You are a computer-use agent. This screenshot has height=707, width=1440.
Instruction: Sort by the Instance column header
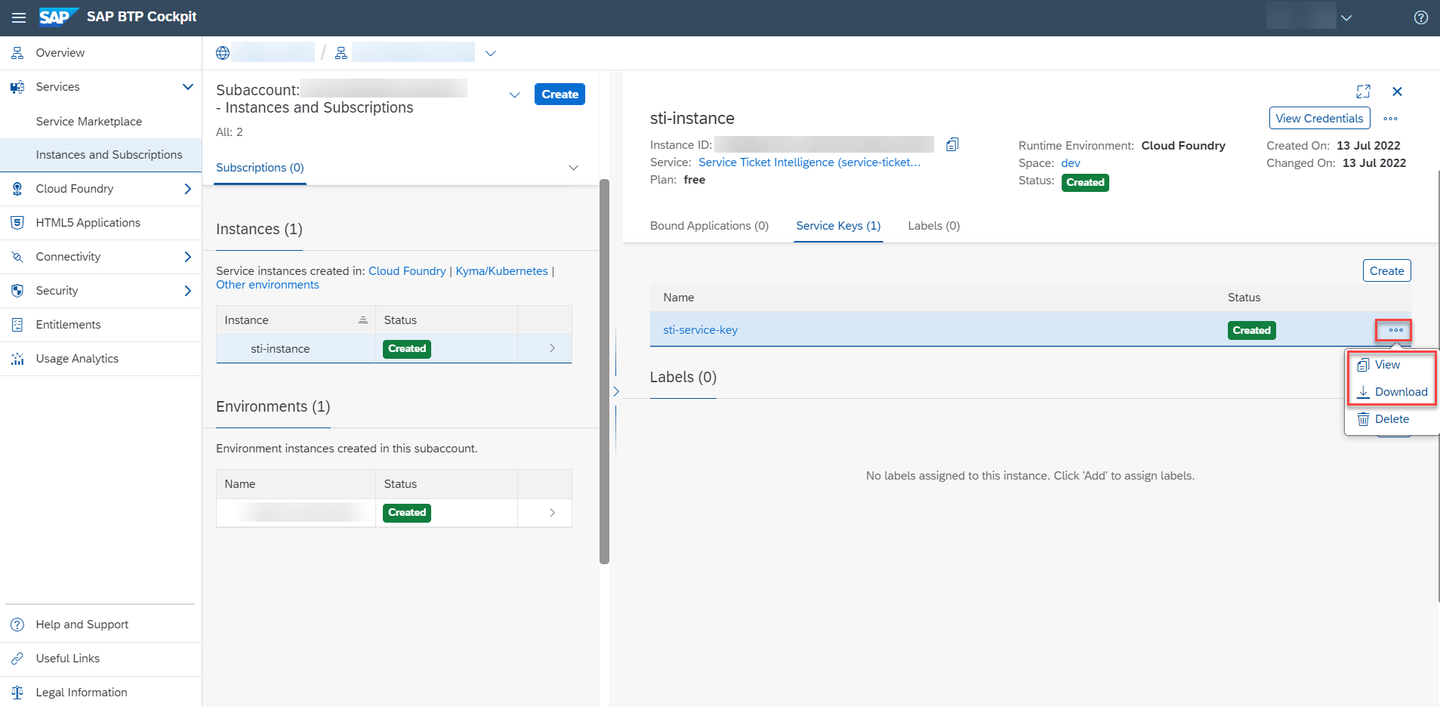pos(296,320)
